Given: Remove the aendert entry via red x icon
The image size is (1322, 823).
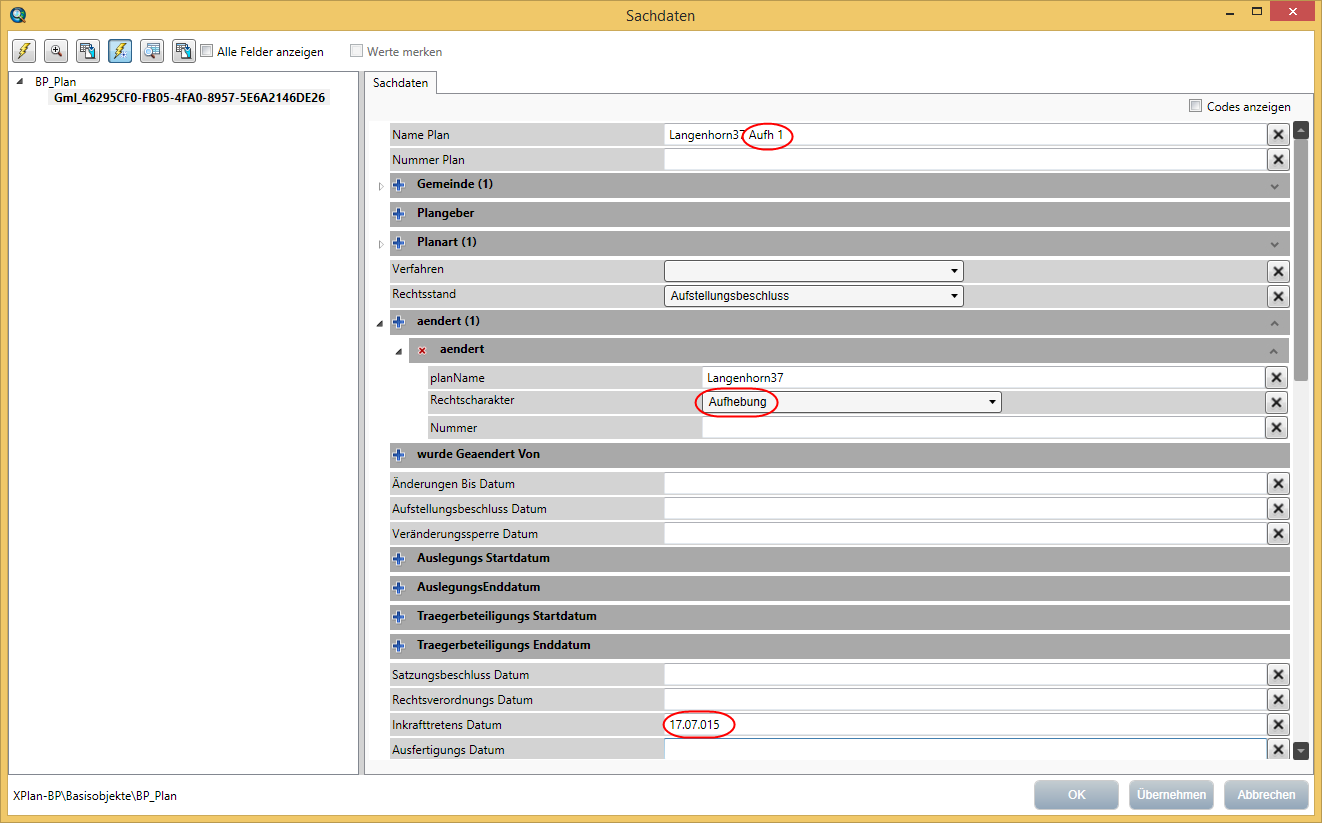Looking at the screenshot, I should click(422, 350).
